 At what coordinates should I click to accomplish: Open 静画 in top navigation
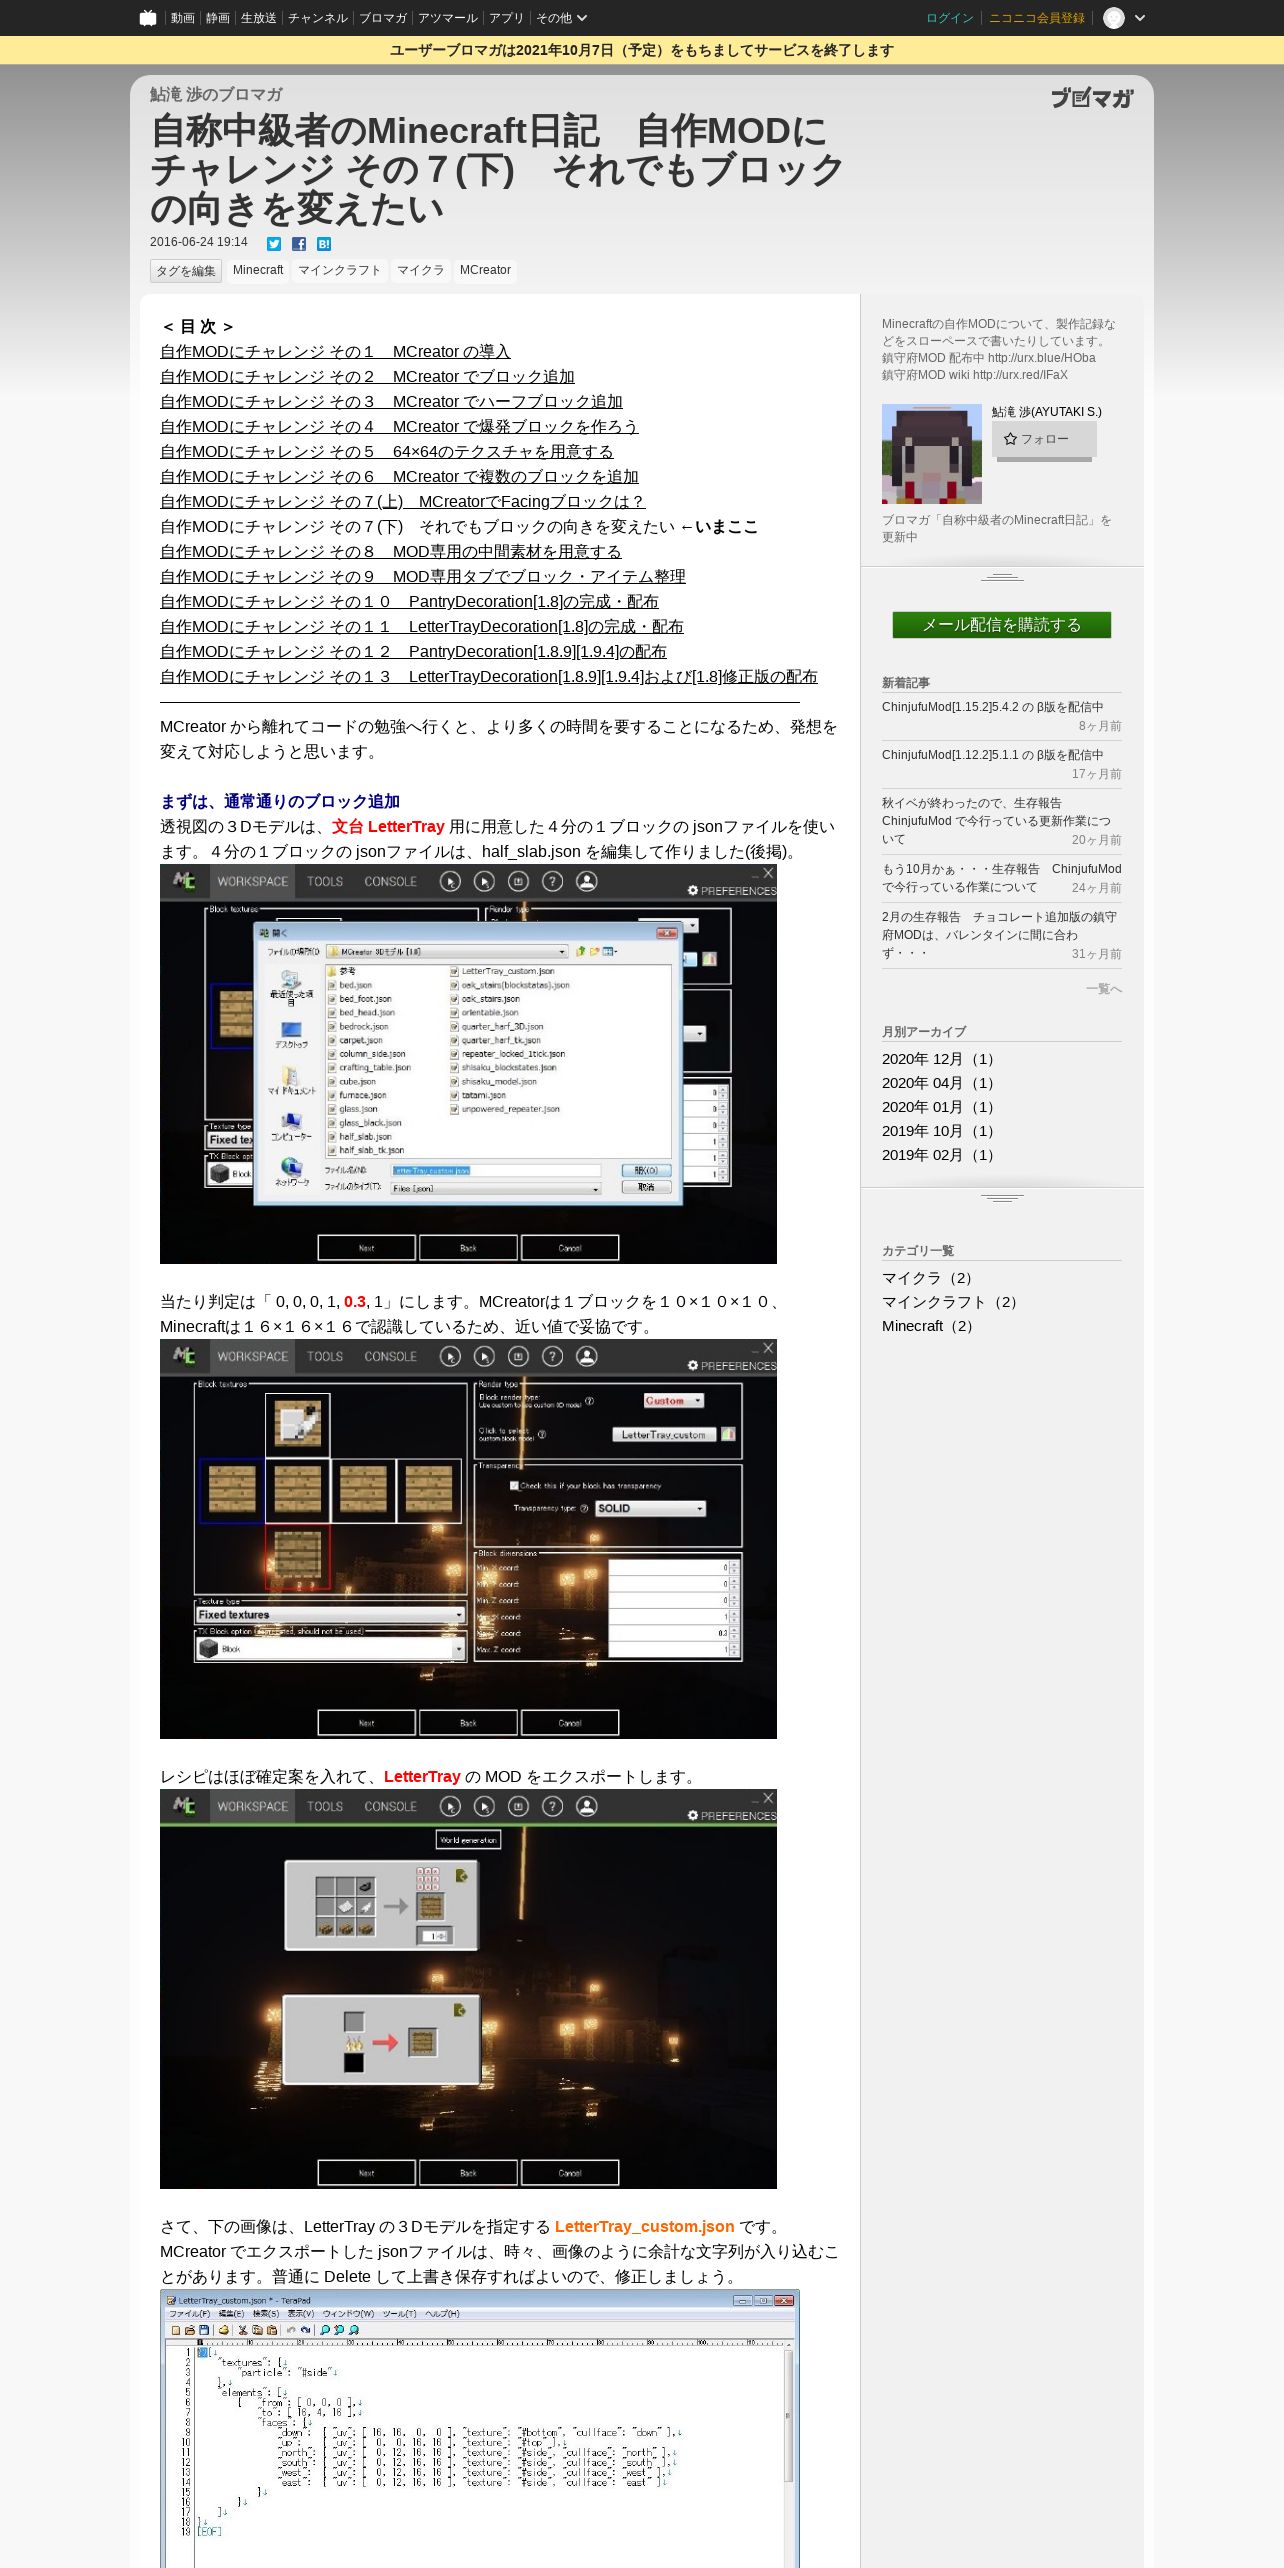217,18
